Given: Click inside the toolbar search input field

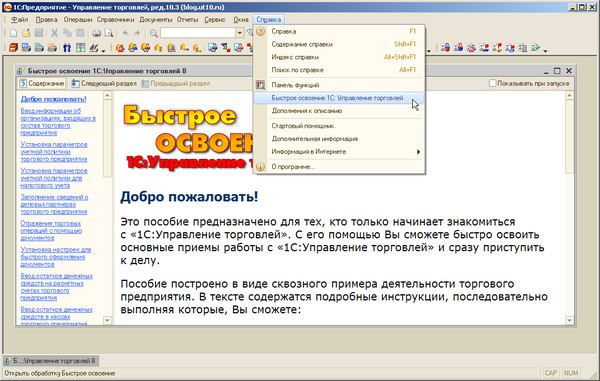Looking at the screenshot, I should (x=198, y=33).
